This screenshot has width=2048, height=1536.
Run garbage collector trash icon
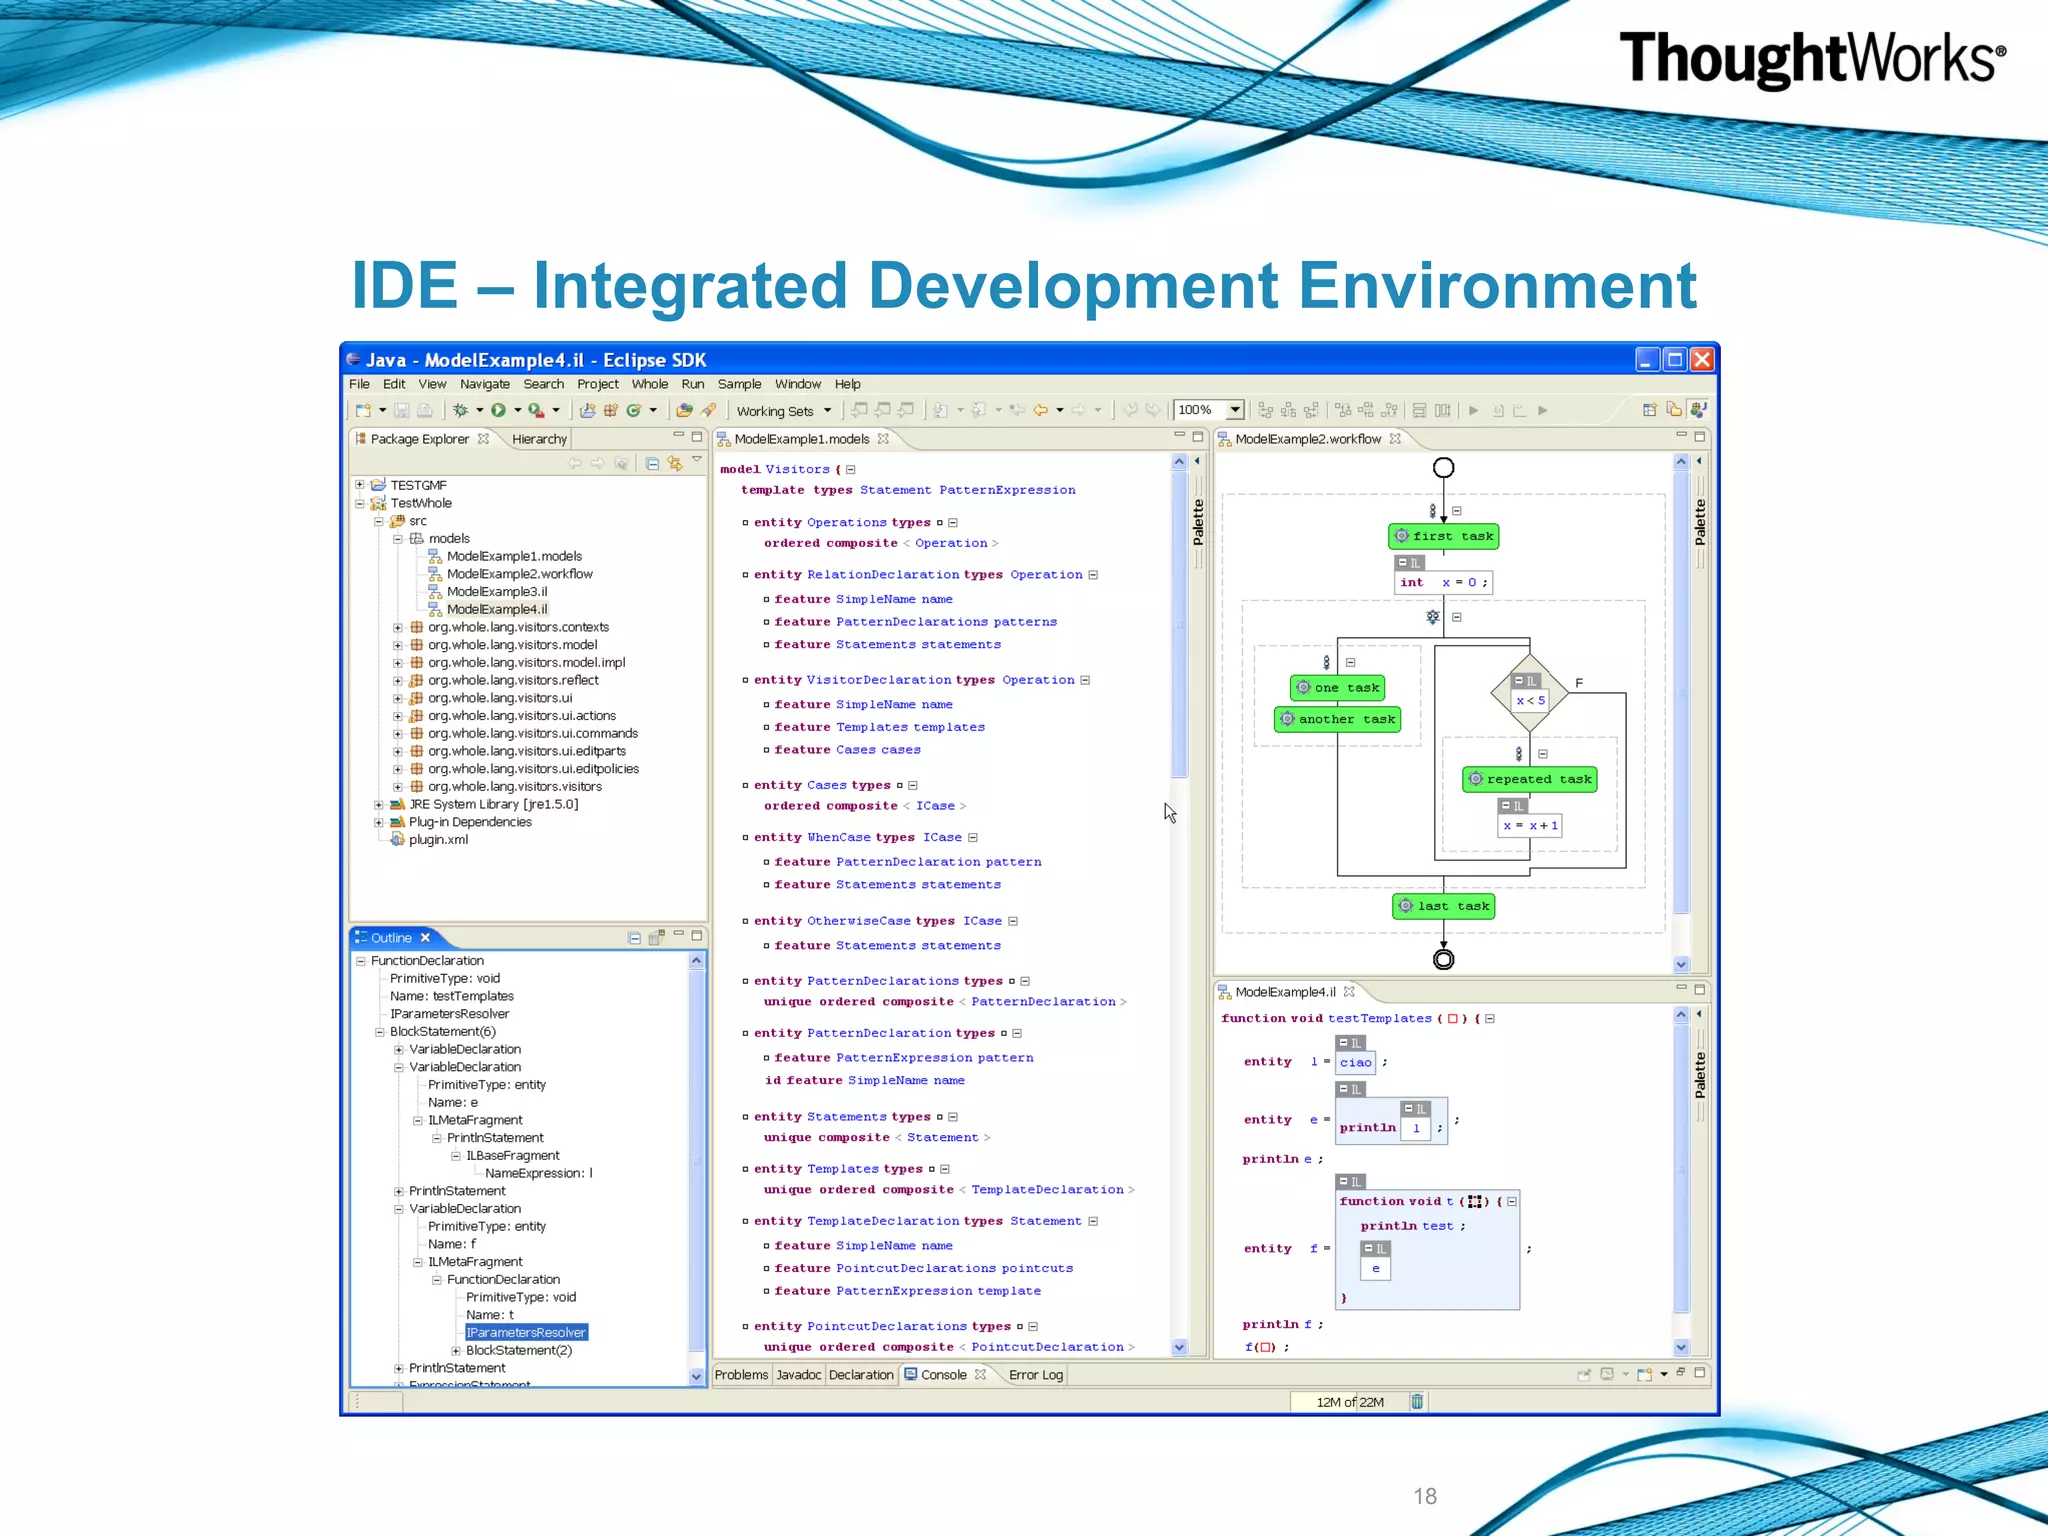(1417, 1402)
